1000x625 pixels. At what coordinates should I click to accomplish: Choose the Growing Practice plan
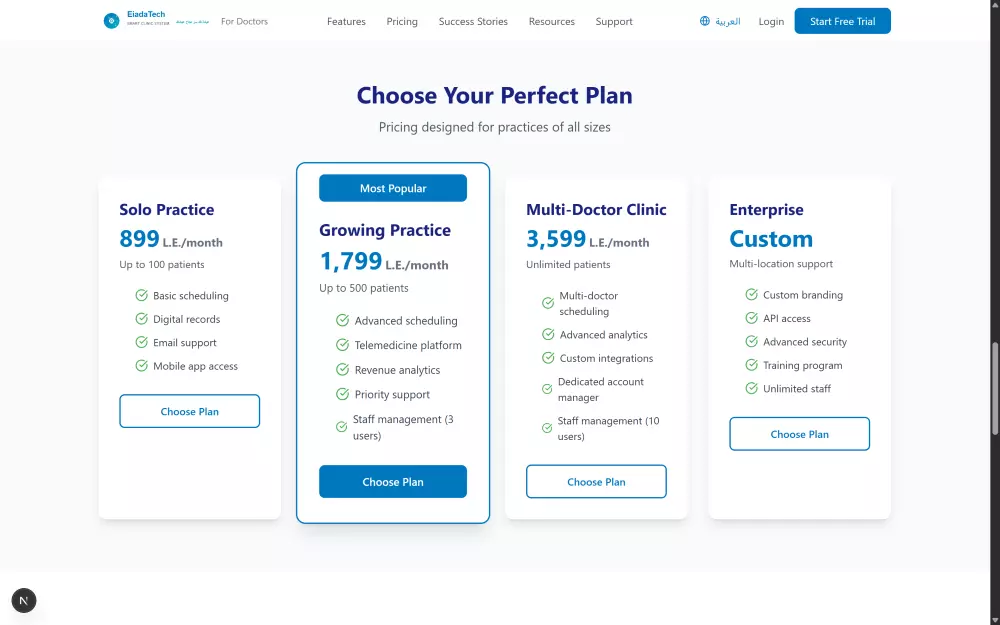coord(393,481)
